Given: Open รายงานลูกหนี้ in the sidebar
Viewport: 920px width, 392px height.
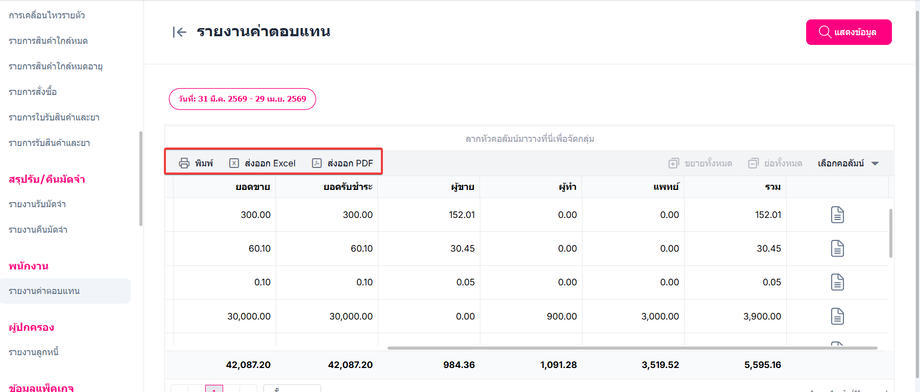Looking at the screenshot, I should 33,352.
